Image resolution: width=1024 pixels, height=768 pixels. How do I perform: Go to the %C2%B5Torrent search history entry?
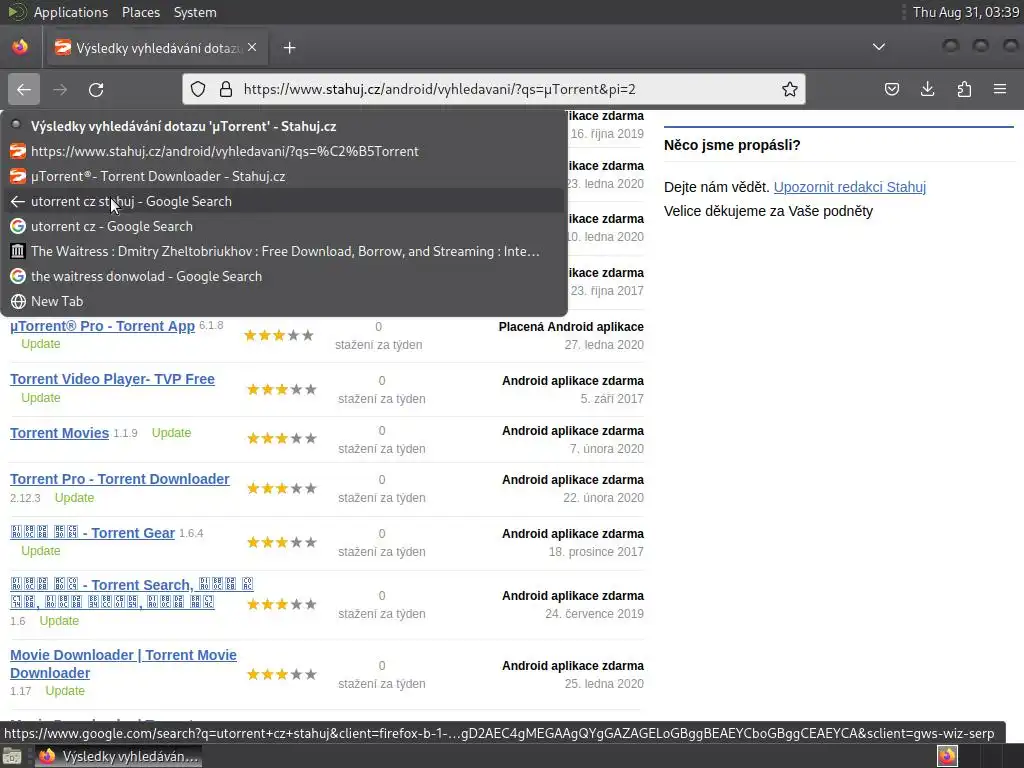[x=283, y=152]
